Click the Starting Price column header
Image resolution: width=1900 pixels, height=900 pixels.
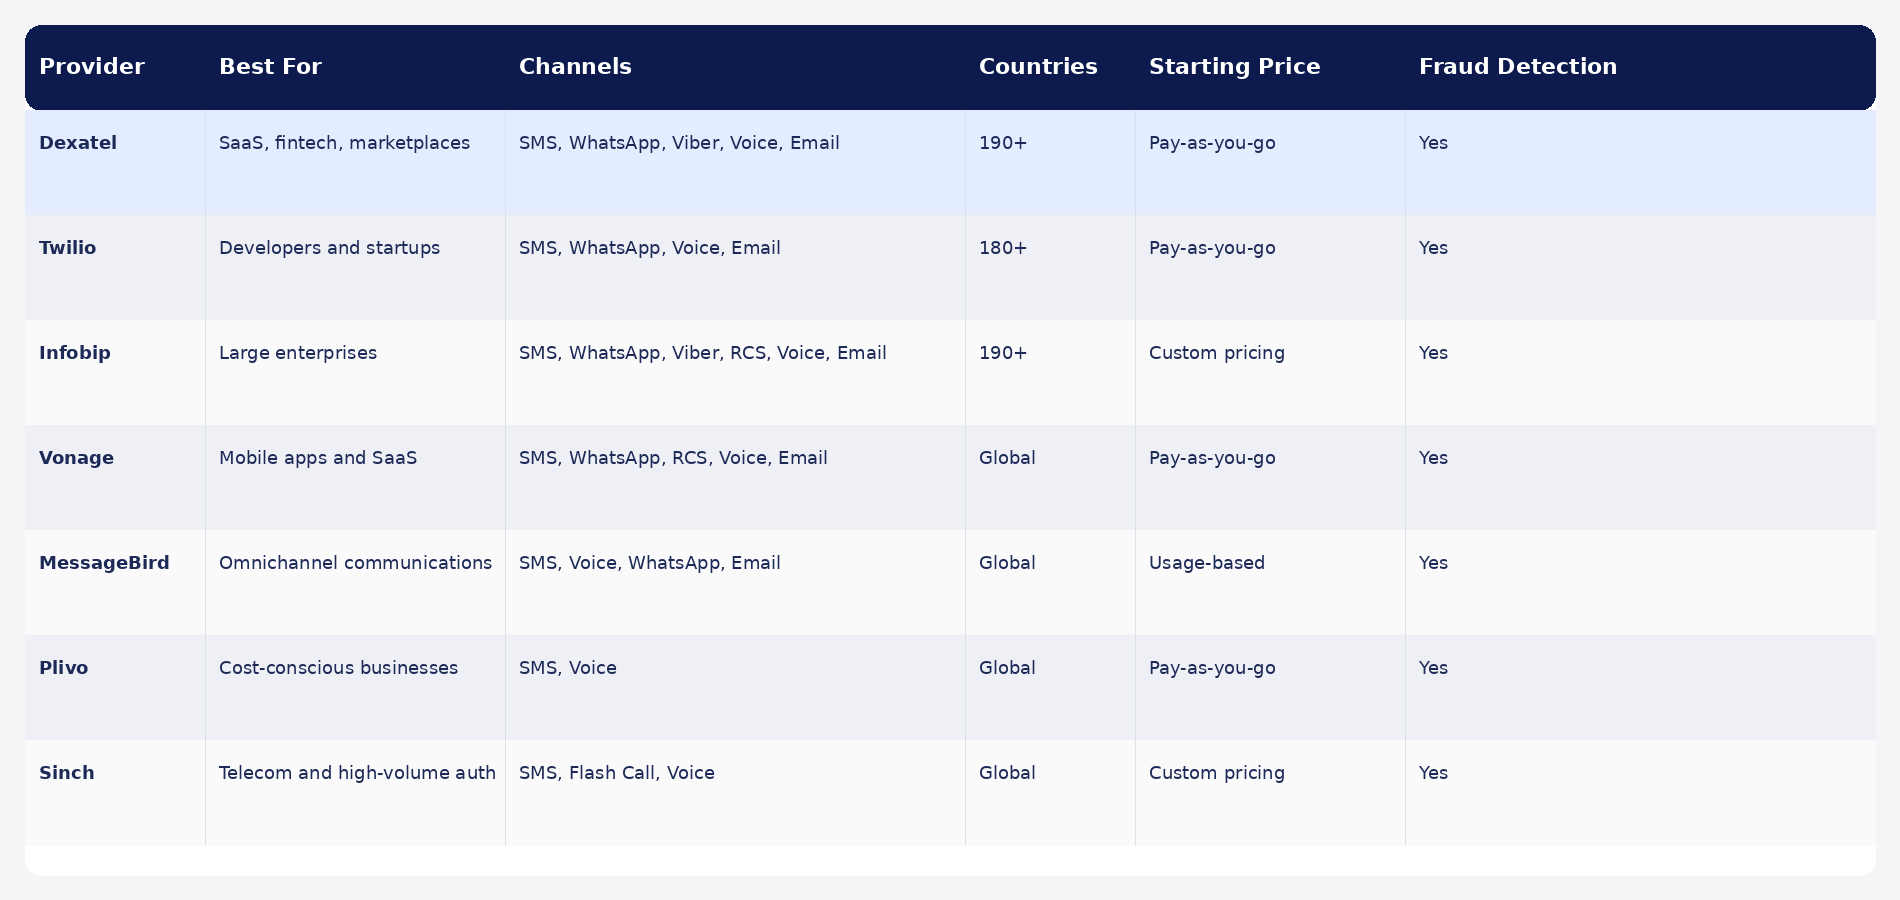coord(1234,67)
